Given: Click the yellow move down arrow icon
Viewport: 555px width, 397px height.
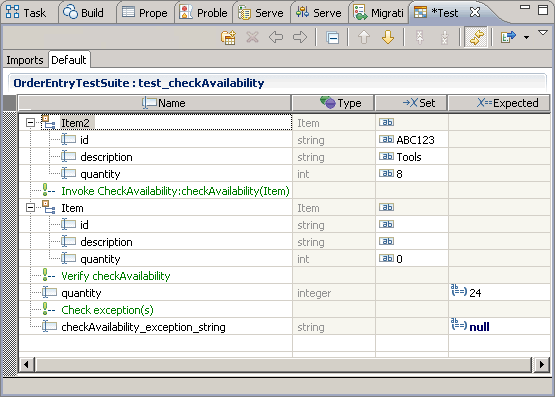Looking at the screenshot, I should 388,37.
